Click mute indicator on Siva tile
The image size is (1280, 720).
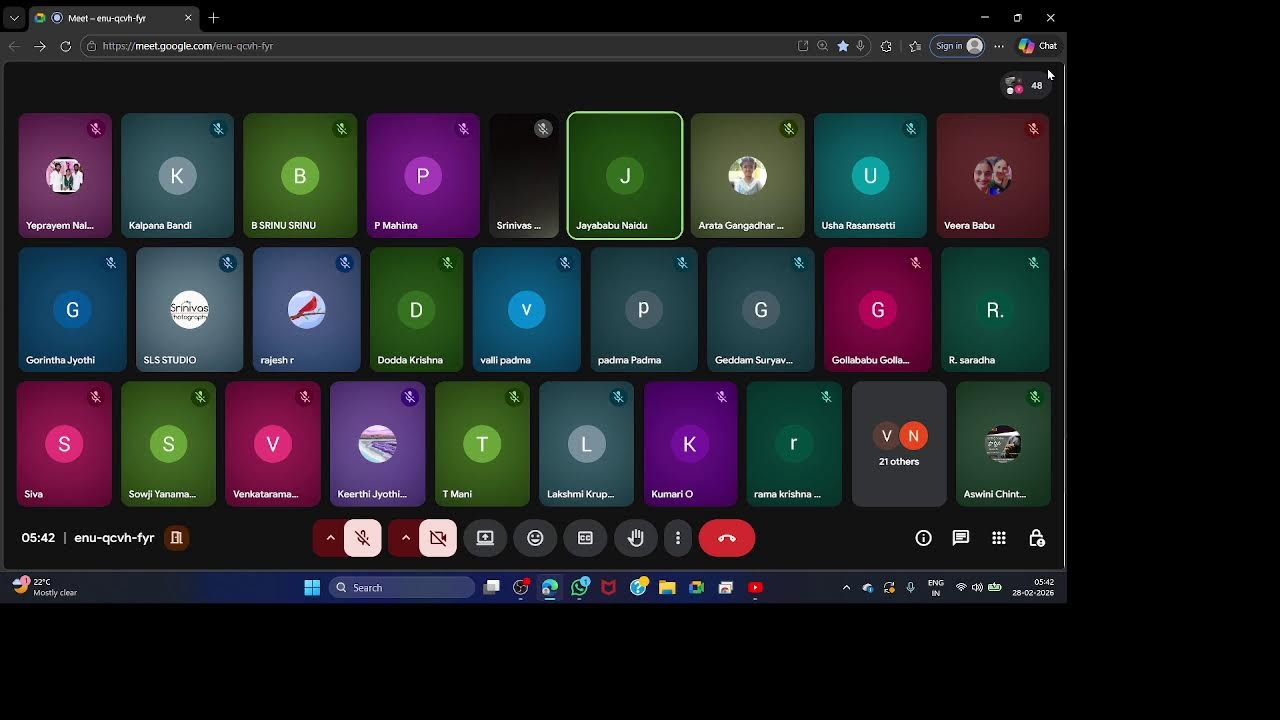click(96, 397)
